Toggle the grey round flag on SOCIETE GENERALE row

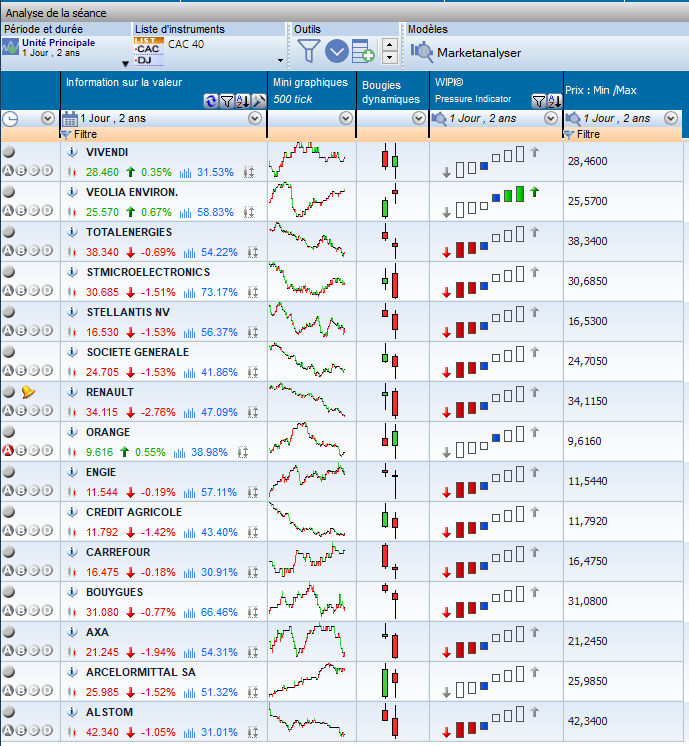coord(9,352)
